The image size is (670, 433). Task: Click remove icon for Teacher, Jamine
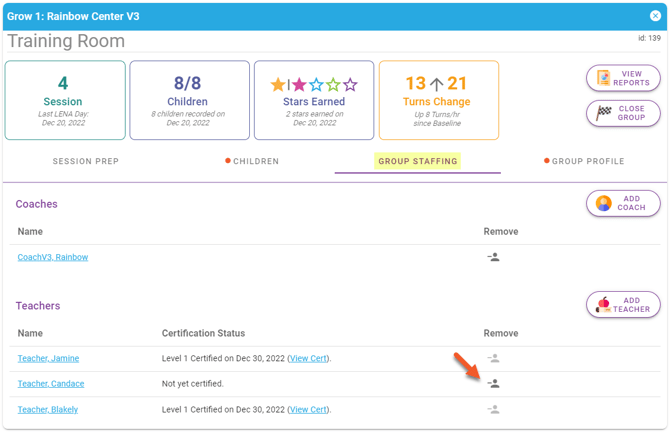[493, 358]
